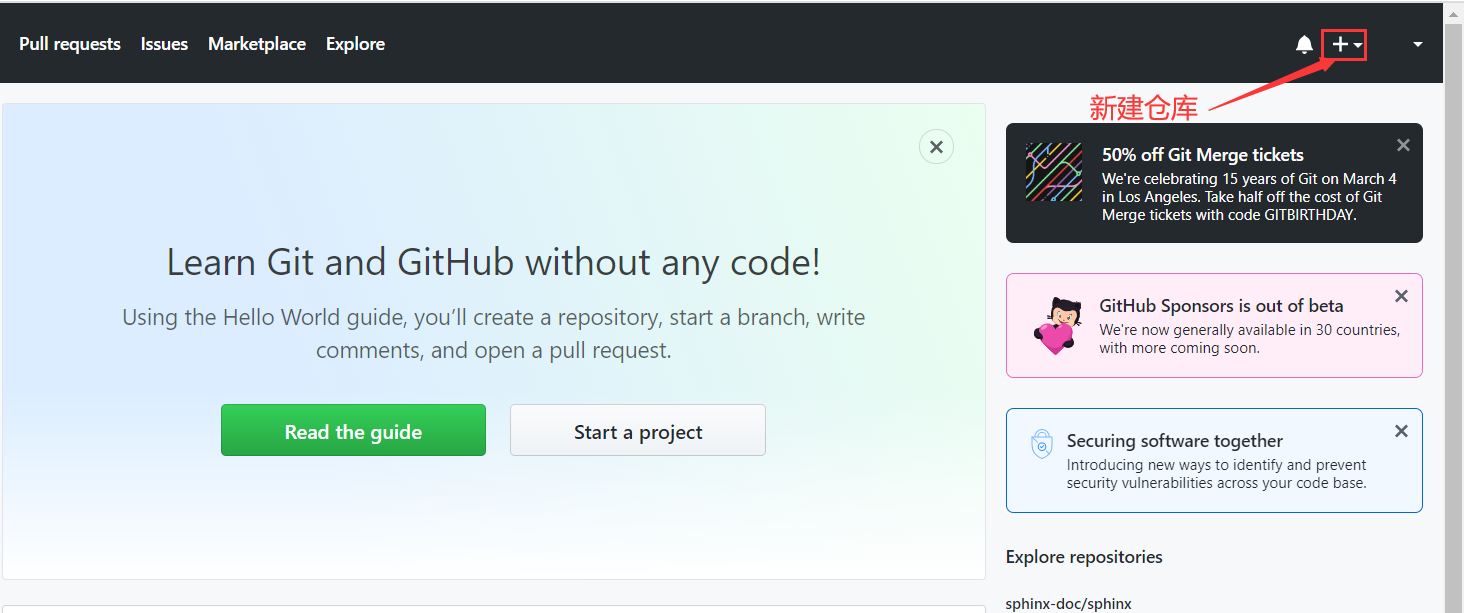The width and height of the screenshot is (1464, 613).
Task: Open the notifications bell
Action: 1304,44
